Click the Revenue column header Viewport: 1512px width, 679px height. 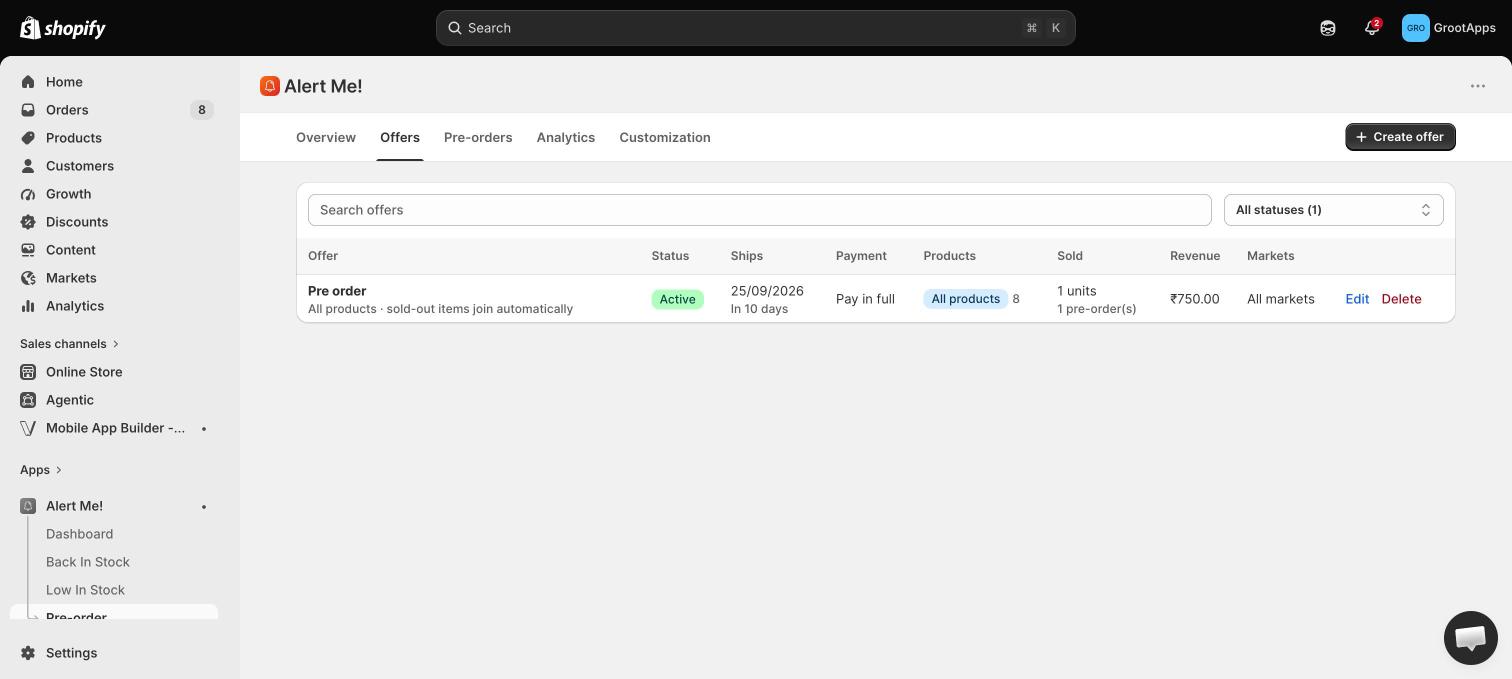(1195, 256)
